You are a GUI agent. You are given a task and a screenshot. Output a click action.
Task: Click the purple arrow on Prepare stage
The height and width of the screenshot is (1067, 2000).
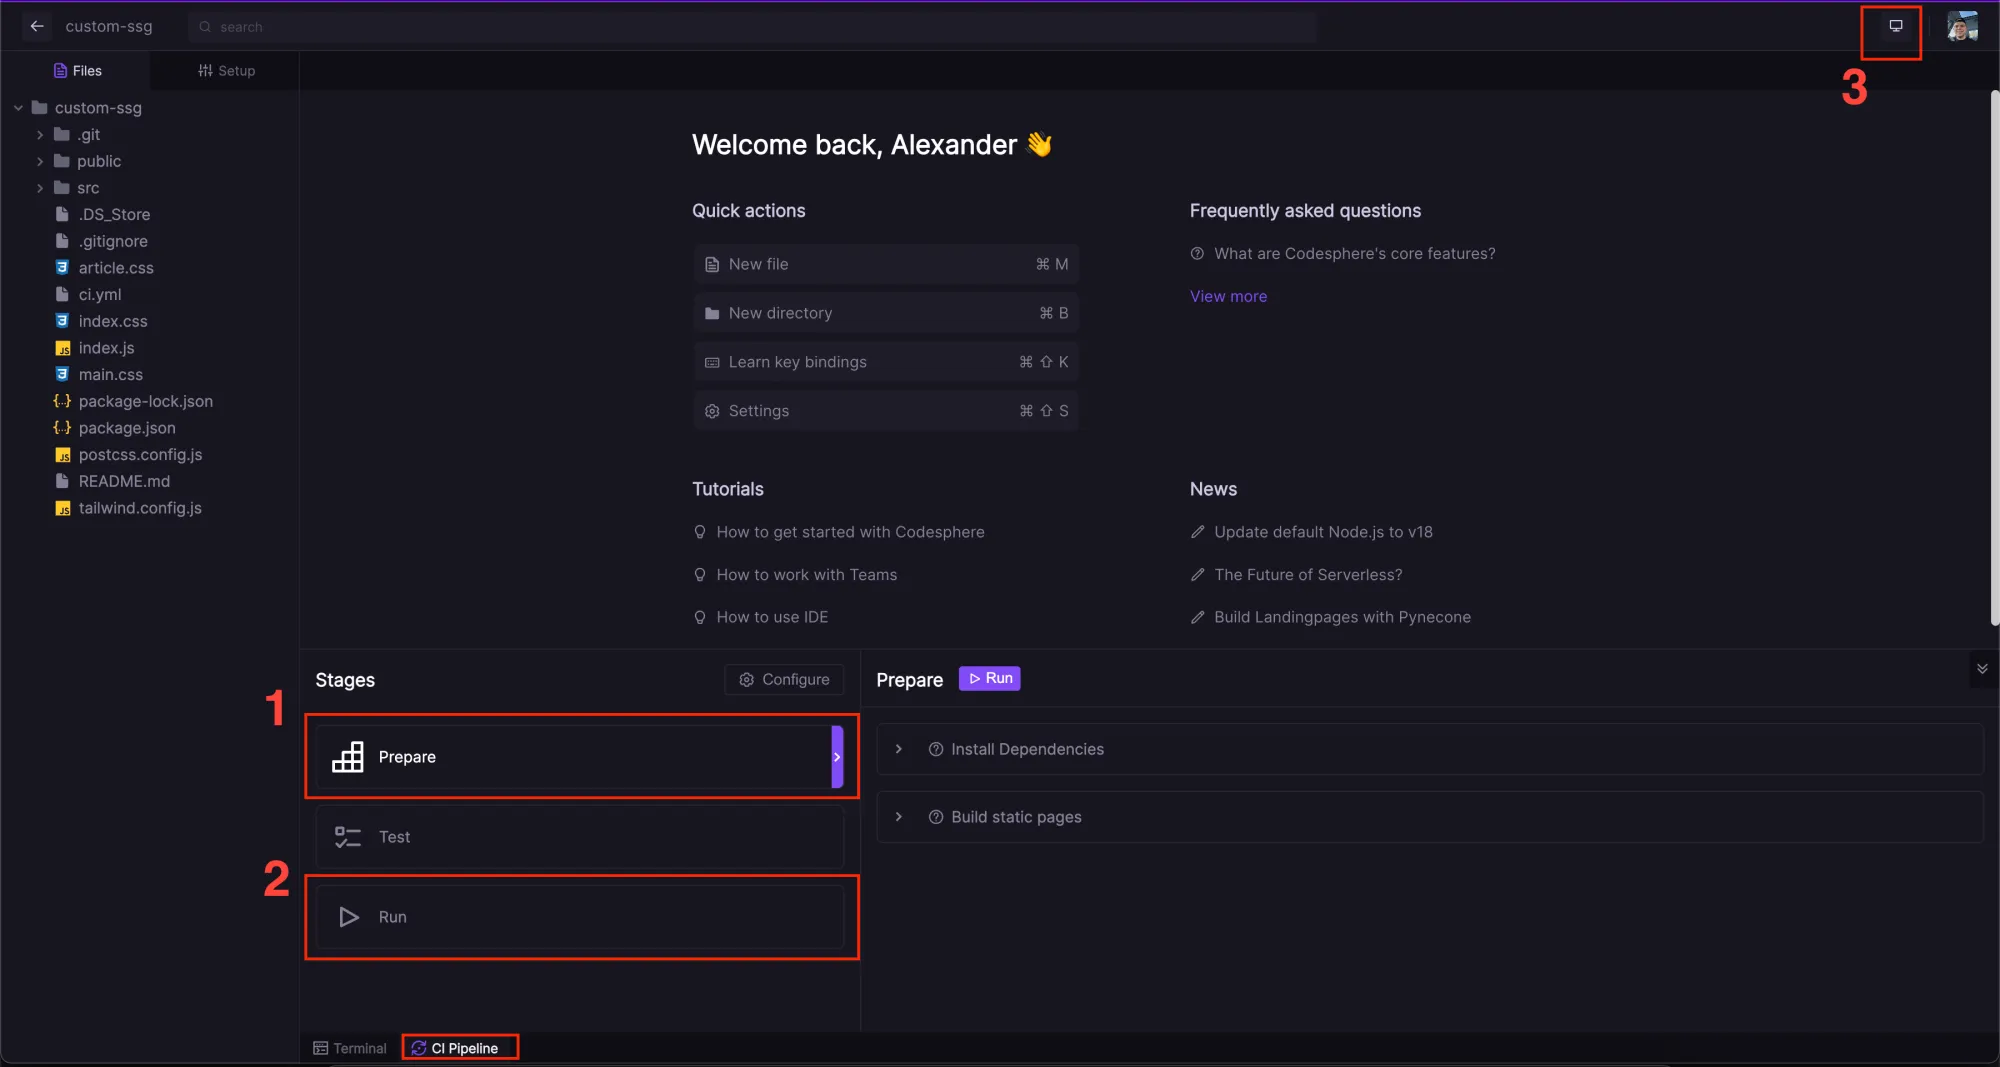tap(837, 757)
